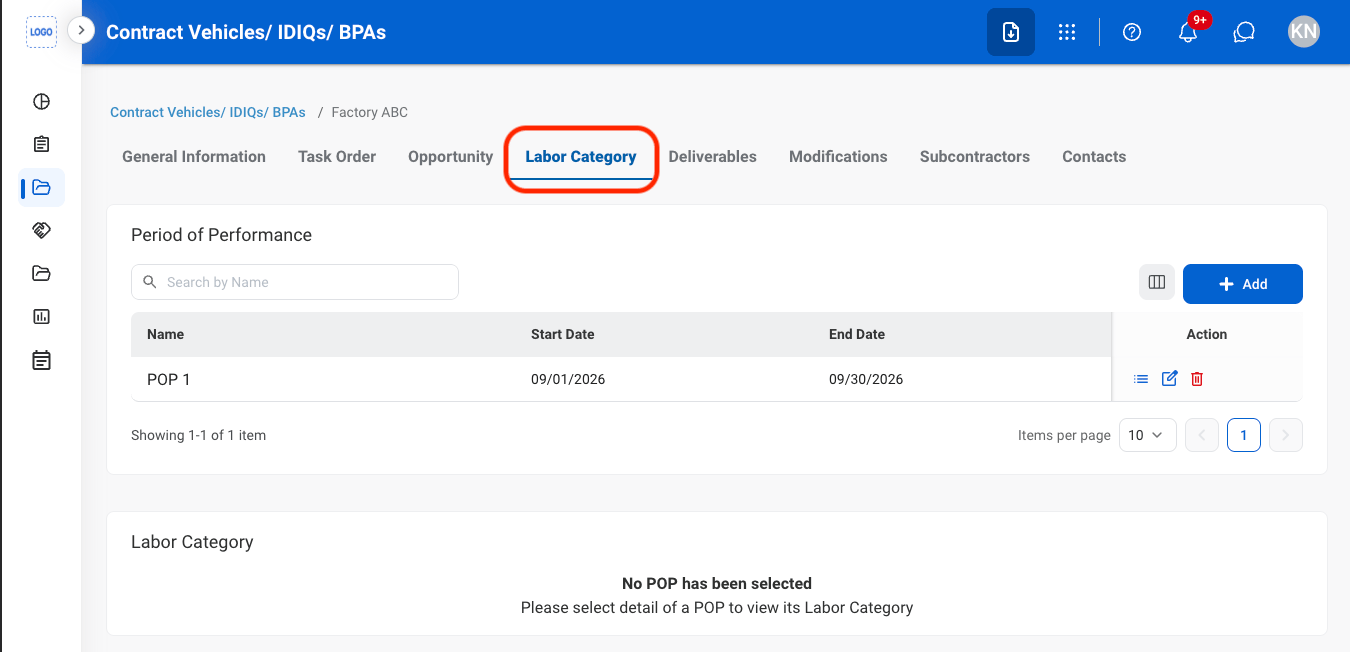Viewport: 1350px width, 652px height.
Task: Click the download icon in the top bar
Action: [x=1011, y=32]
